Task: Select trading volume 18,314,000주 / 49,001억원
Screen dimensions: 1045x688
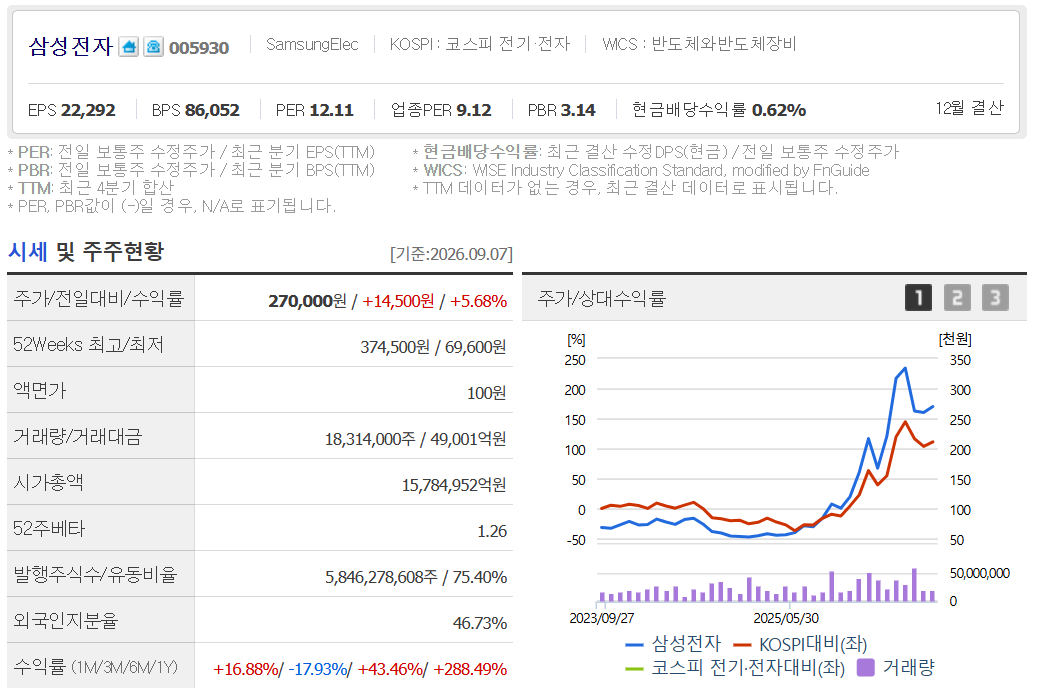Action: point(415,439)
